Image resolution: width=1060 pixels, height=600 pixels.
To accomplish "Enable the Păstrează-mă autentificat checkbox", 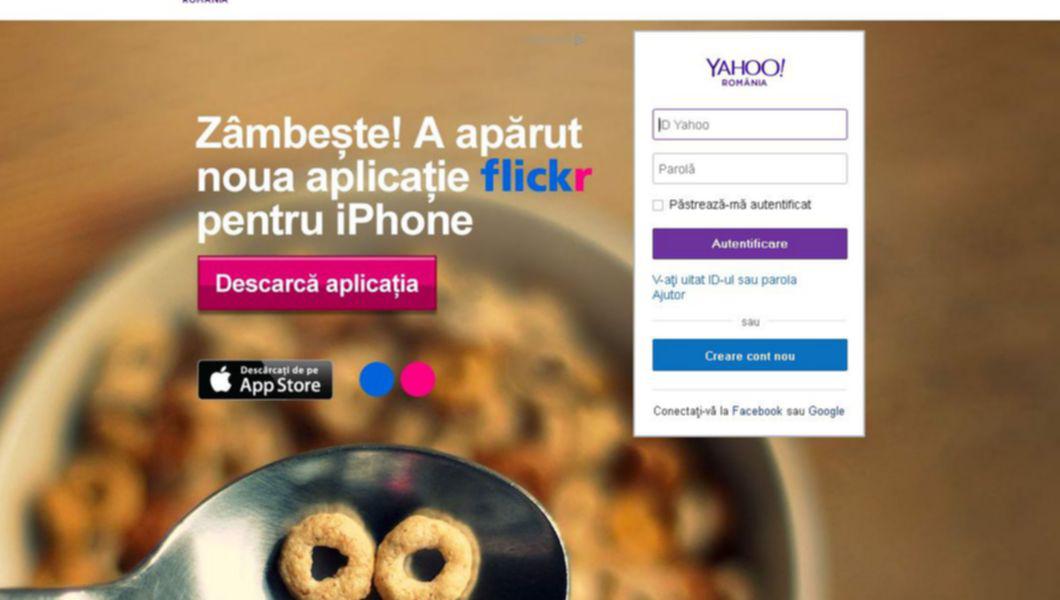I will tap(658, 205).
